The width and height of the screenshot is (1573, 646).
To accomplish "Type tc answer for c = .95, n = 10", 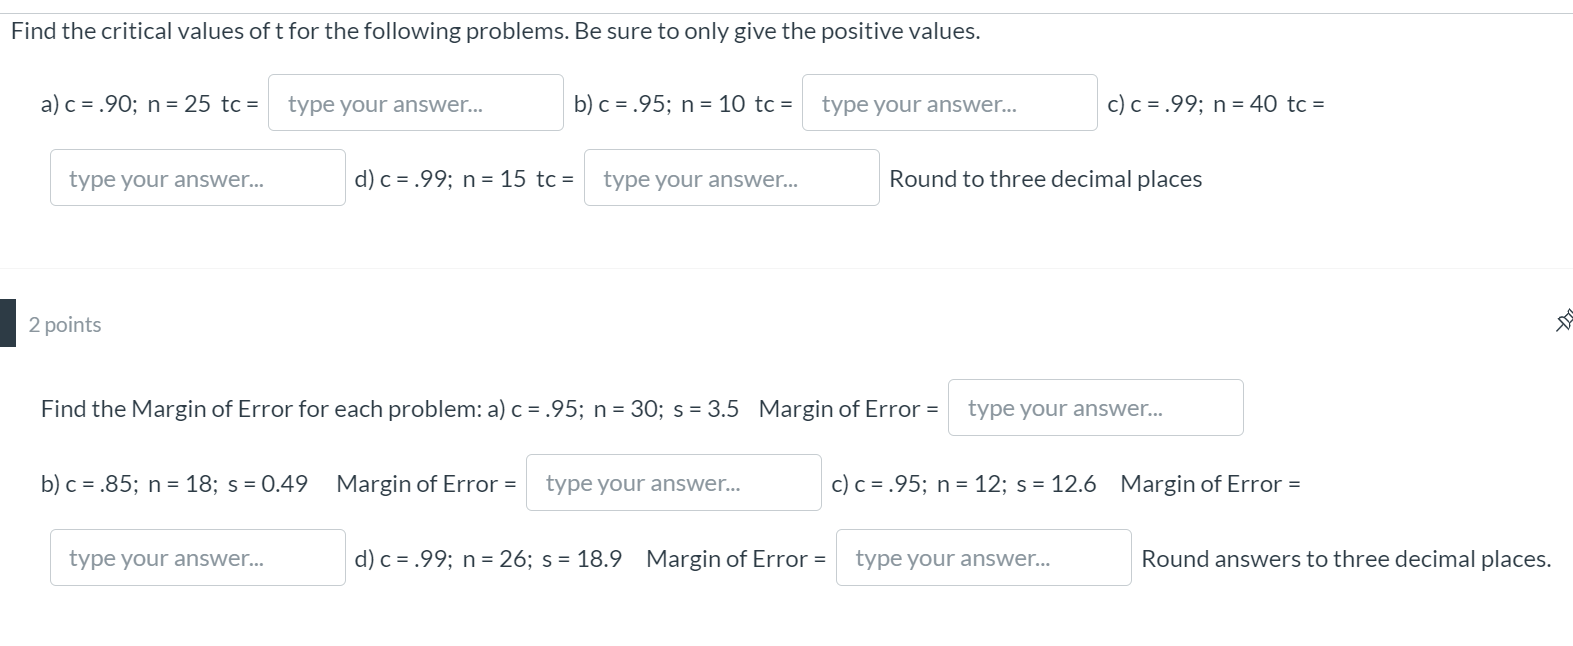I will (949, 103).
